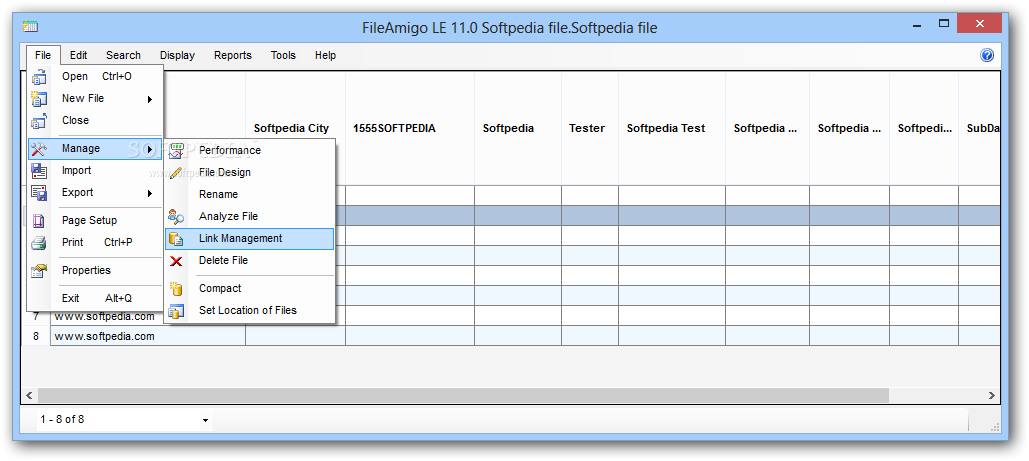Select Rename in Manage submenu
The width and height of the screenshot is (1029, 461).
pos(250,194)
